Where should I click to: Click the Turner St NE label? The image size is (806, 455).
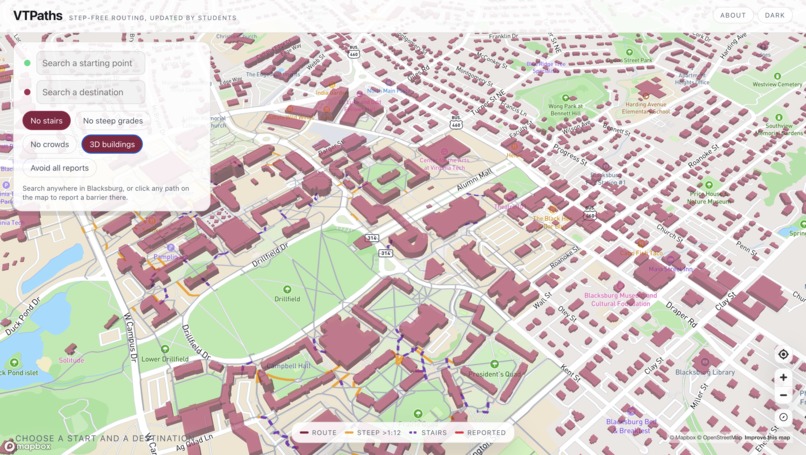click(x=488, y=103)
